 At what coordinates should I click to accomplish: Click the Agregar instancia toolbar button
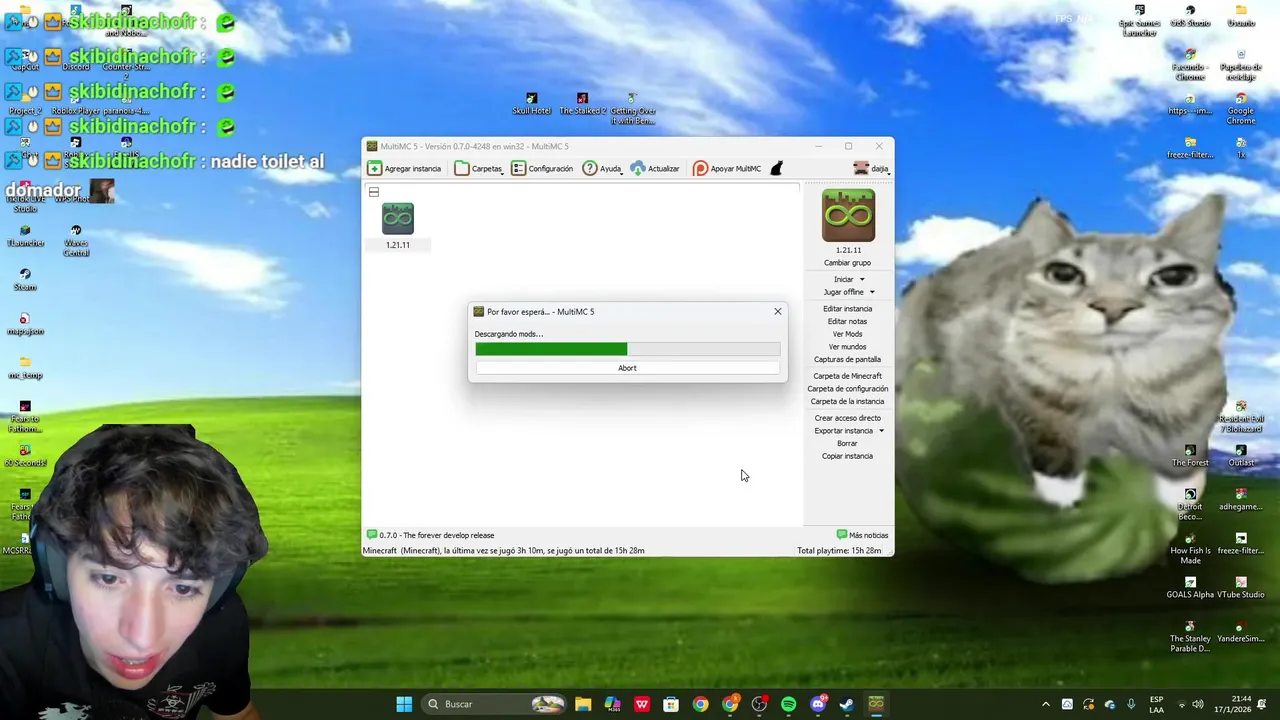click(404, 169)
